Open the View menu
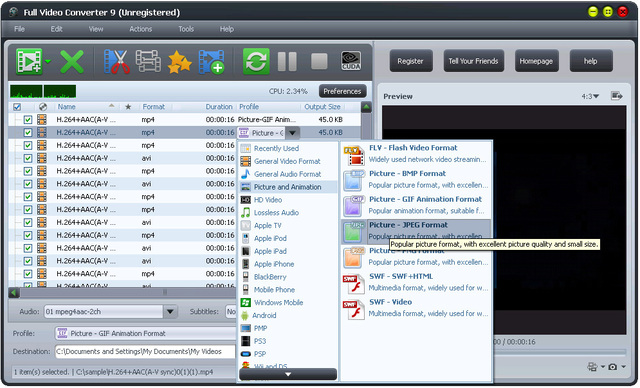This screenshot has width=640, height=388. click(x=96, y=29)
